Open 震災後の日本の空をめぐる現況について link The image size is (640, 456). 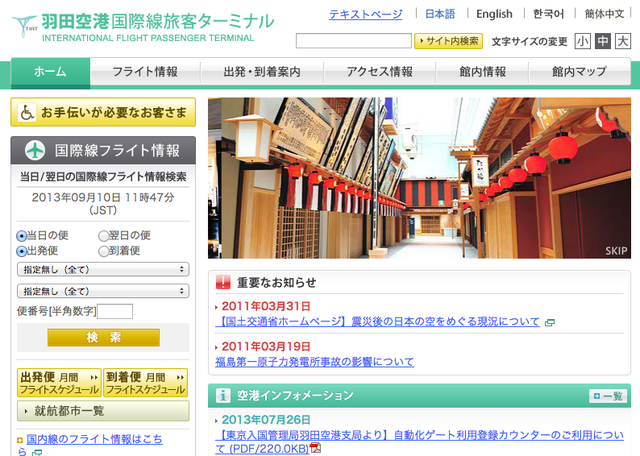click(378, 322)
